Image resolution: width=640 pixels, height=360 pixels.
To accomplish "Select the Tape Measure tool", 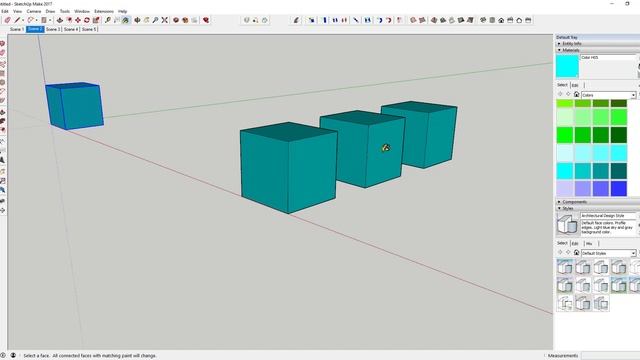I will click(x=108, y=20).
